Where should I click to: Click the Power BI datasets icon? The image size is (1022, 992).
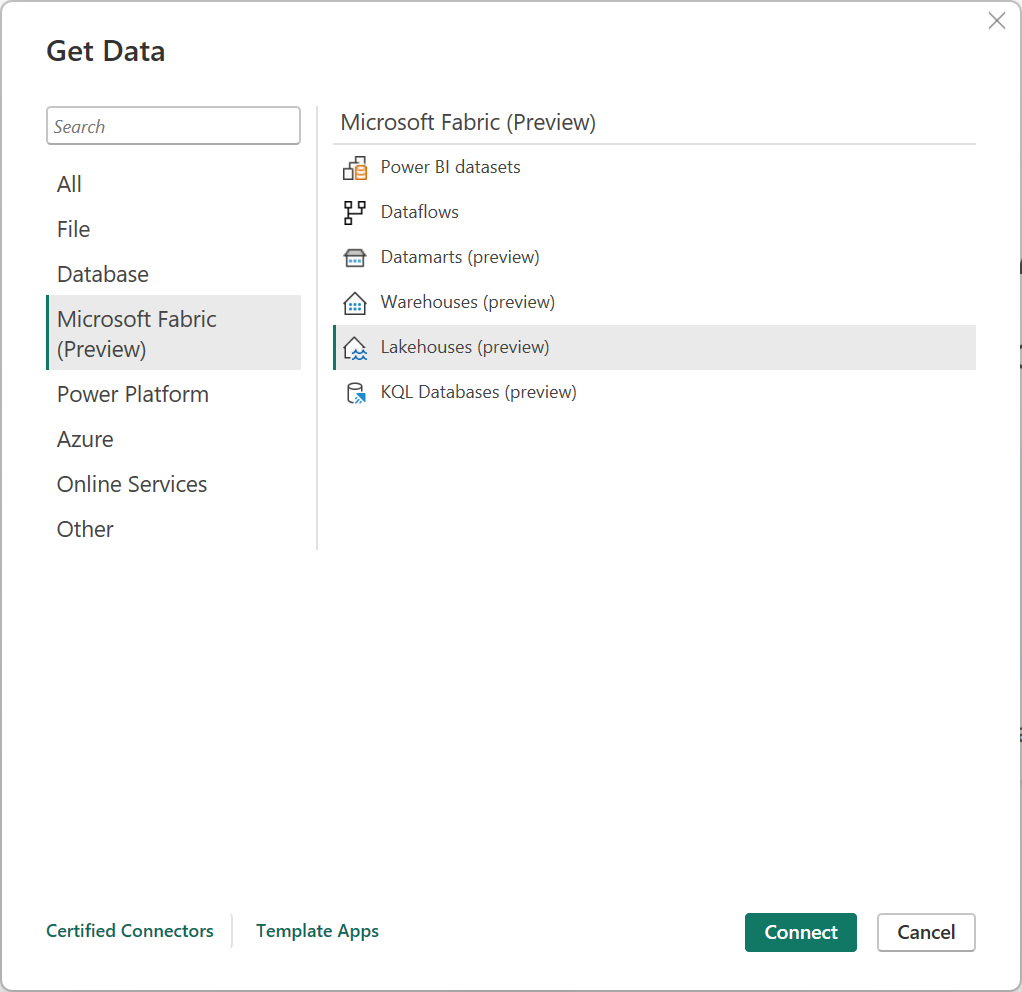click(x=355, y=168)
